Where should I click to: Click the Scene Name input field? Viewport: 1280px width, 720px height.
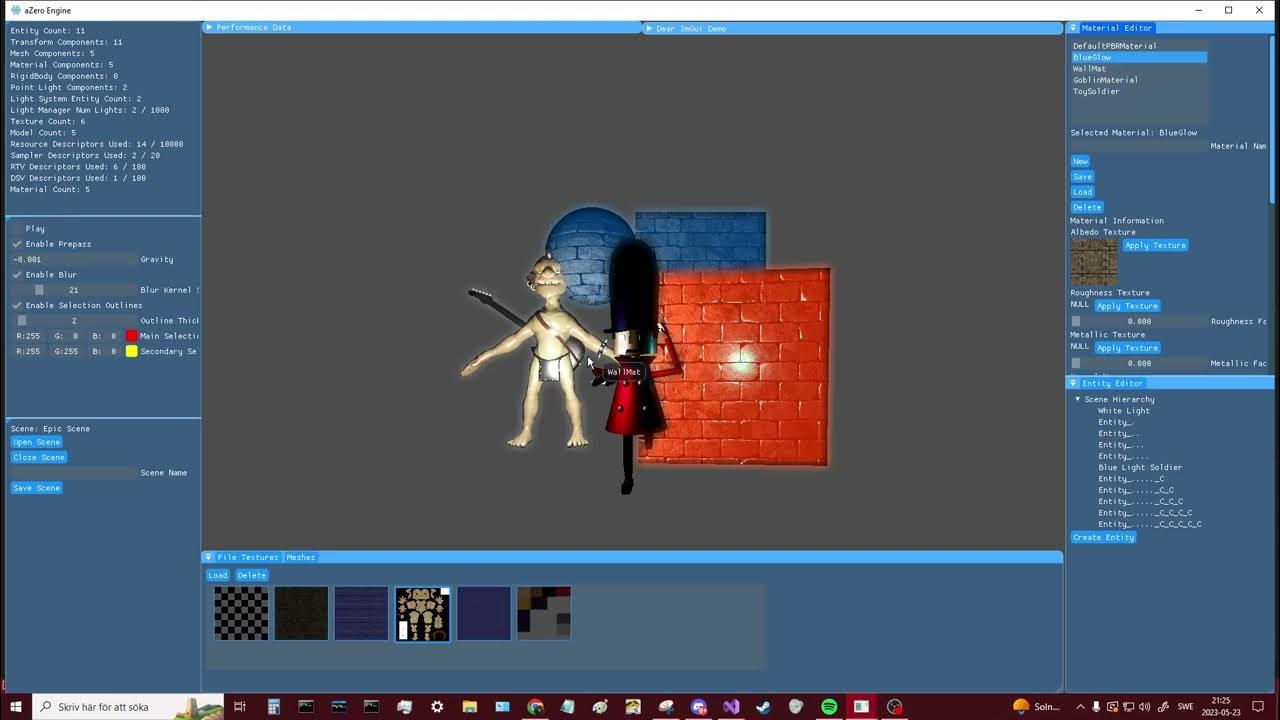pos(74,473)
